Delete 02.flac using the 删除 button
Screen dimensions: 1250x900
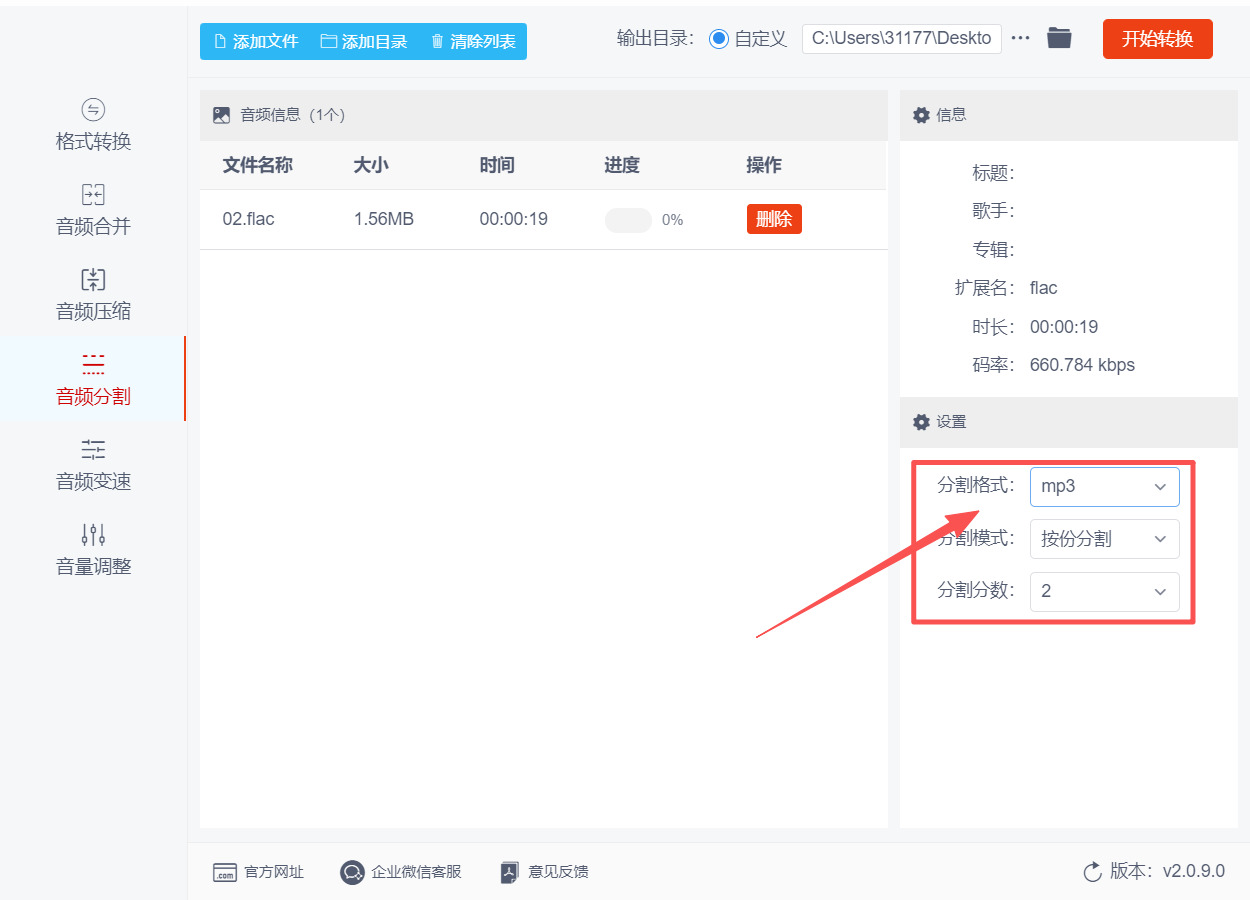[774, 220]
